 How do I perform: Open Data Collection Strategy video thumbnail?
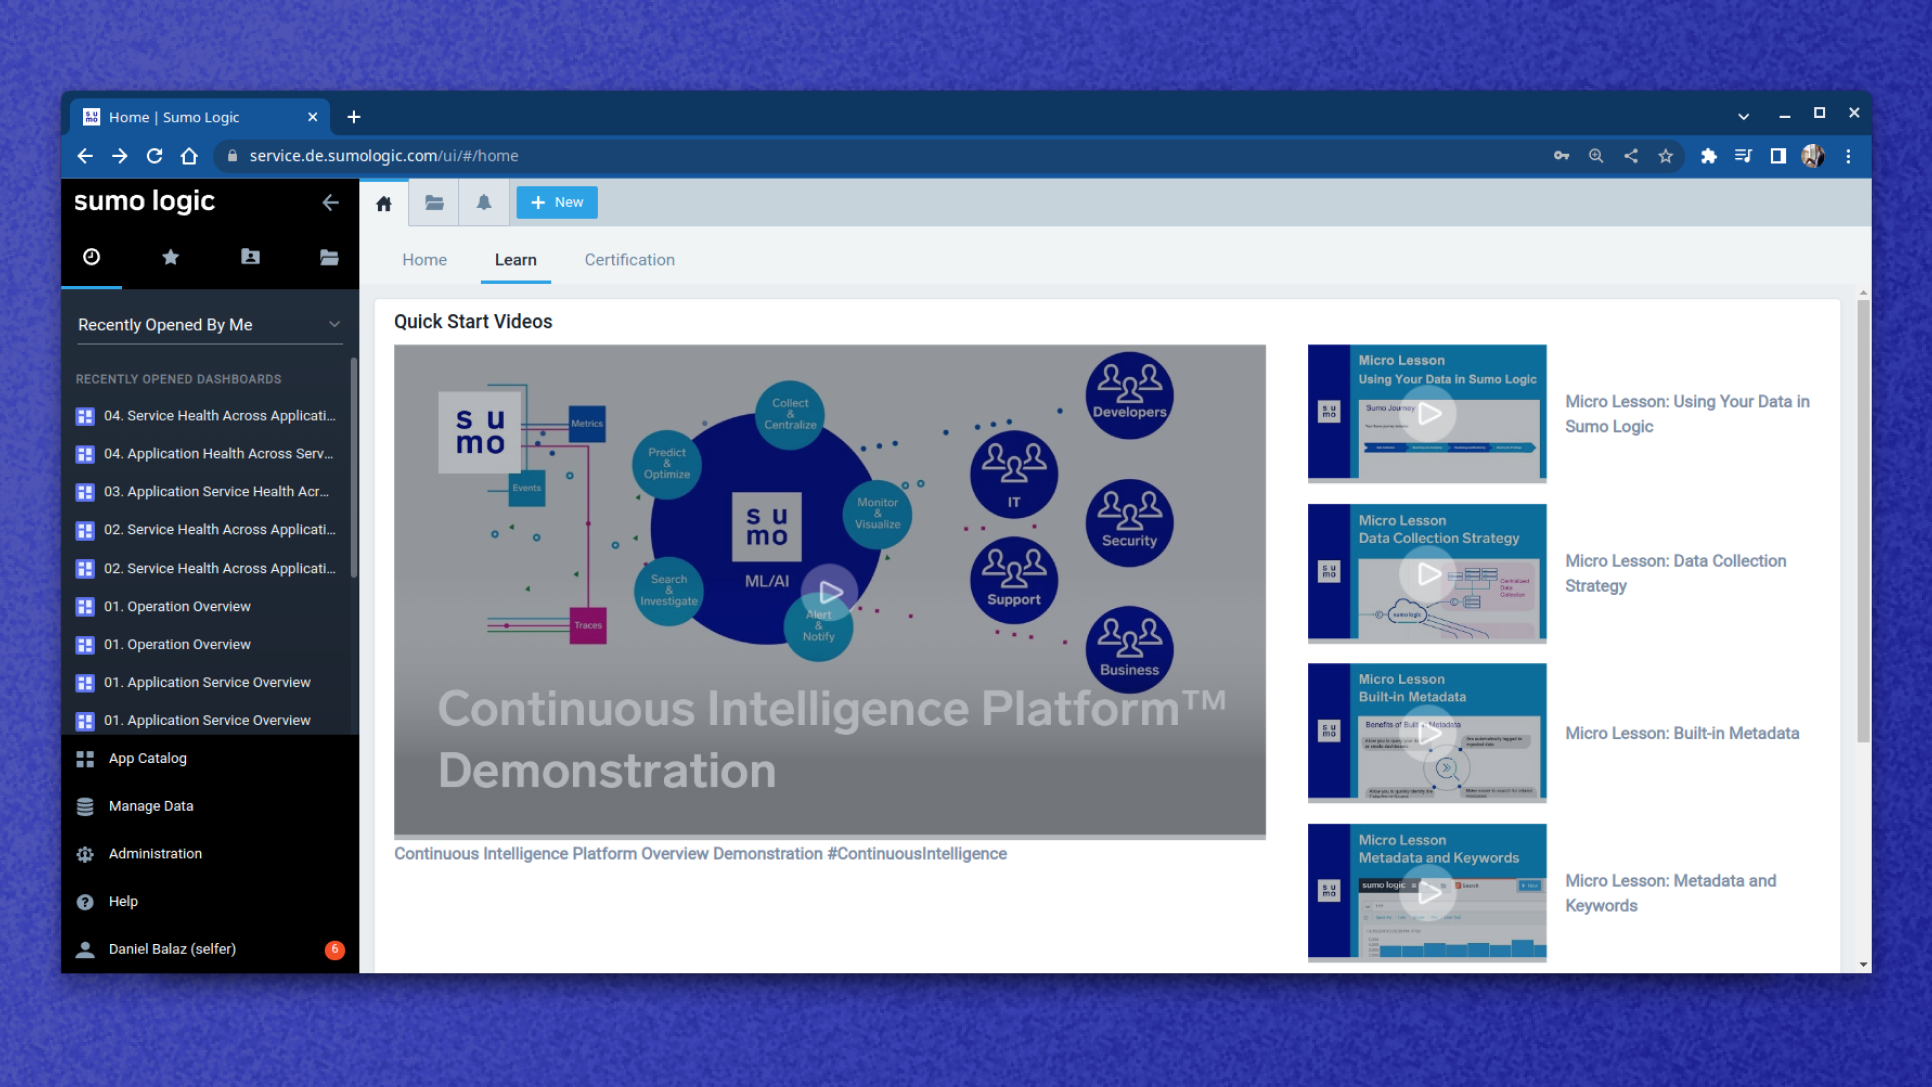click(x=1427, y=573)
